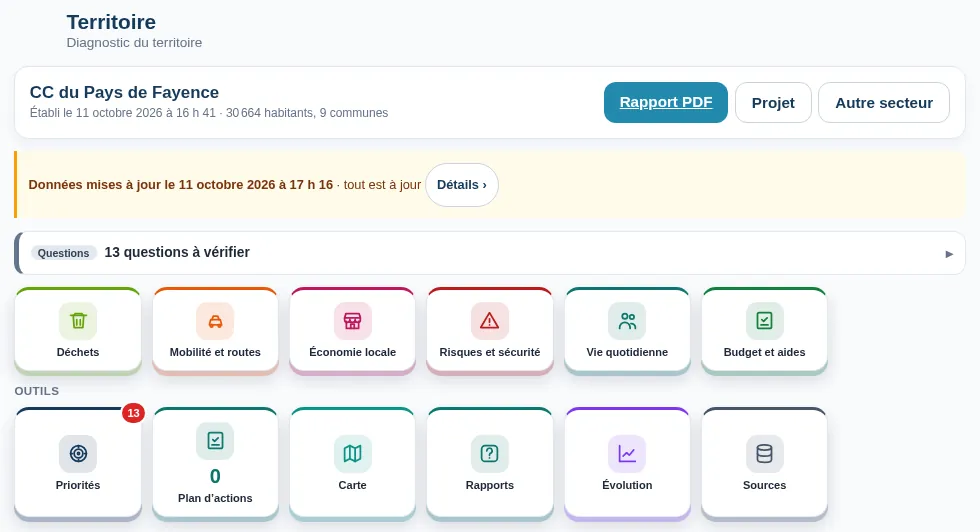Click the Évolution label
This screenshot has height=532, width=980.
(627, 485)
